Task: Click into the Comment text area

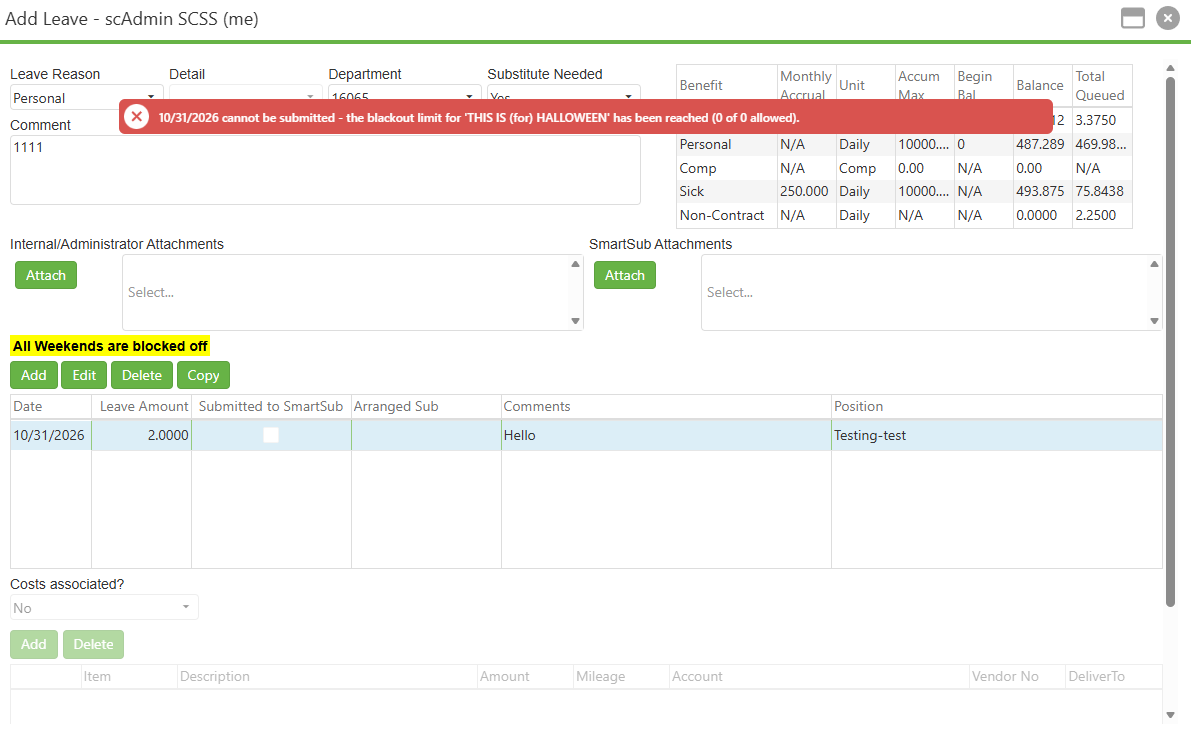Action: point(325,169)
